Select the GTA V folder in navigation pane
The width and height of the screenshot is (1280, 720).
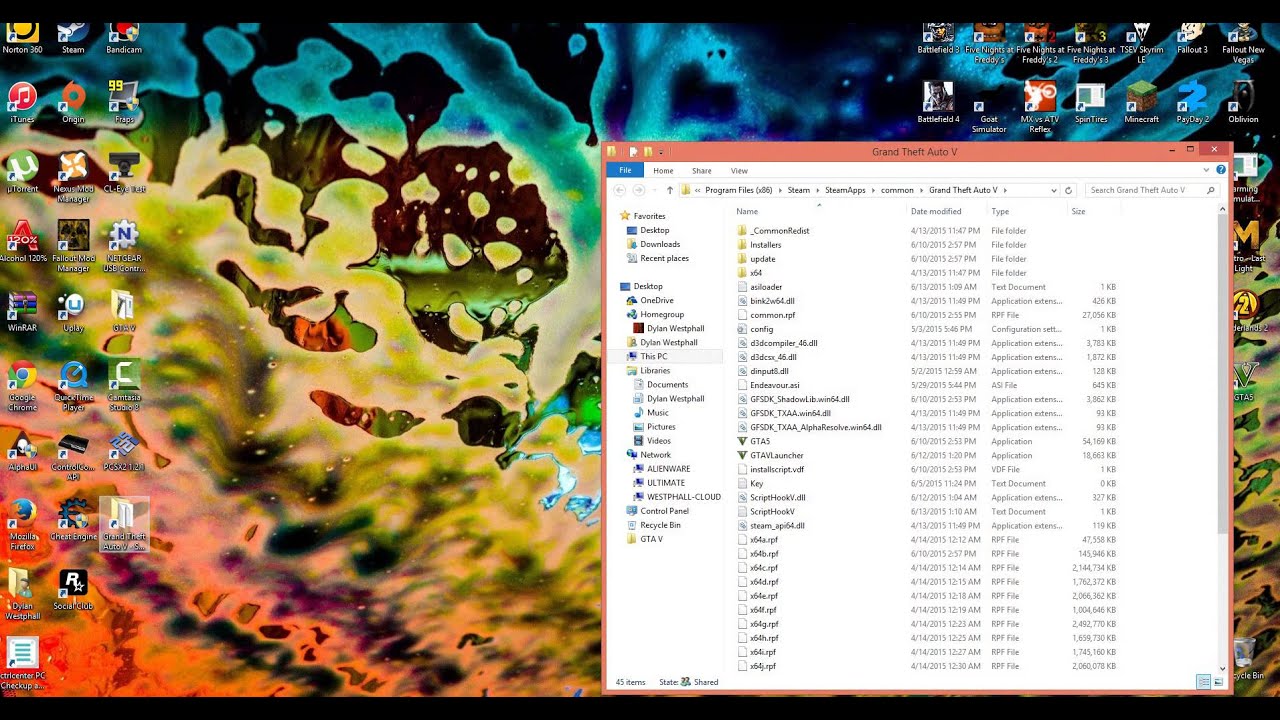(651, 539)
